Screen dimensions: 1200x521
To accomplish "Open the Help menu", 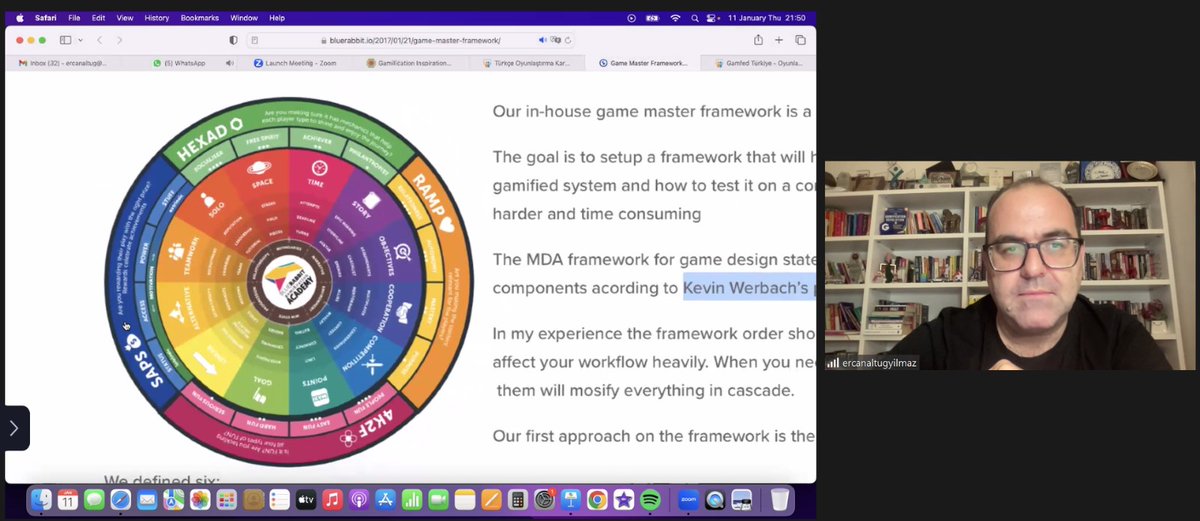I will pos(277,17).
